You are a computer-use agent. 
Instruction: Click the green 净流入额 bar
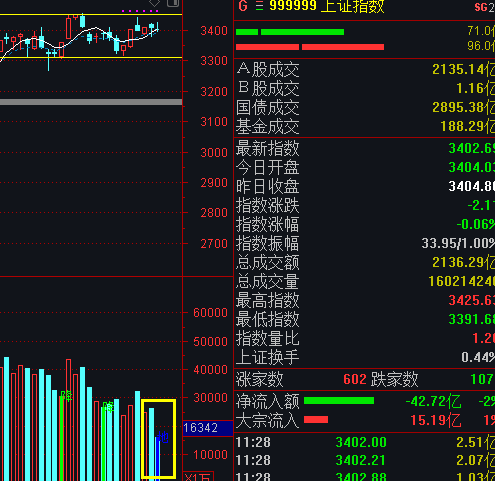339,400
